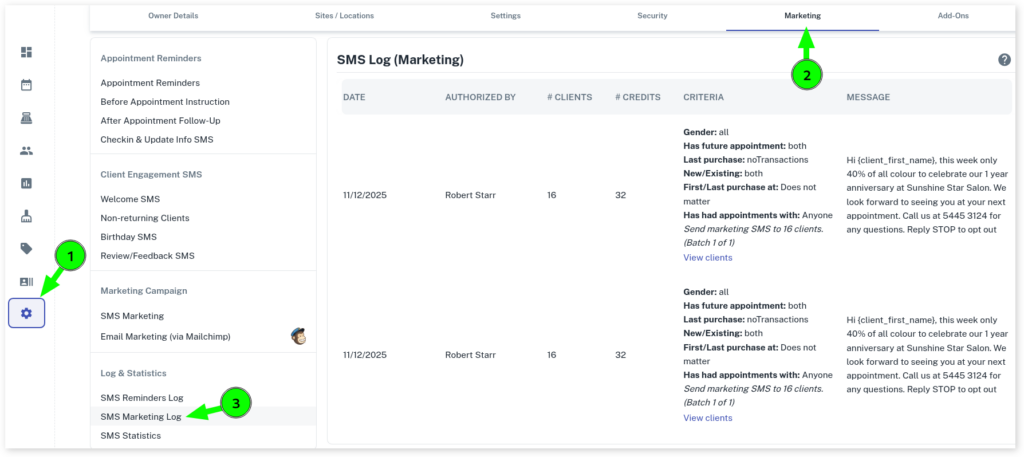Open the dashboard icon in sidebar
This screenshot has width=1024, height=457.
(x=26, y=52)
